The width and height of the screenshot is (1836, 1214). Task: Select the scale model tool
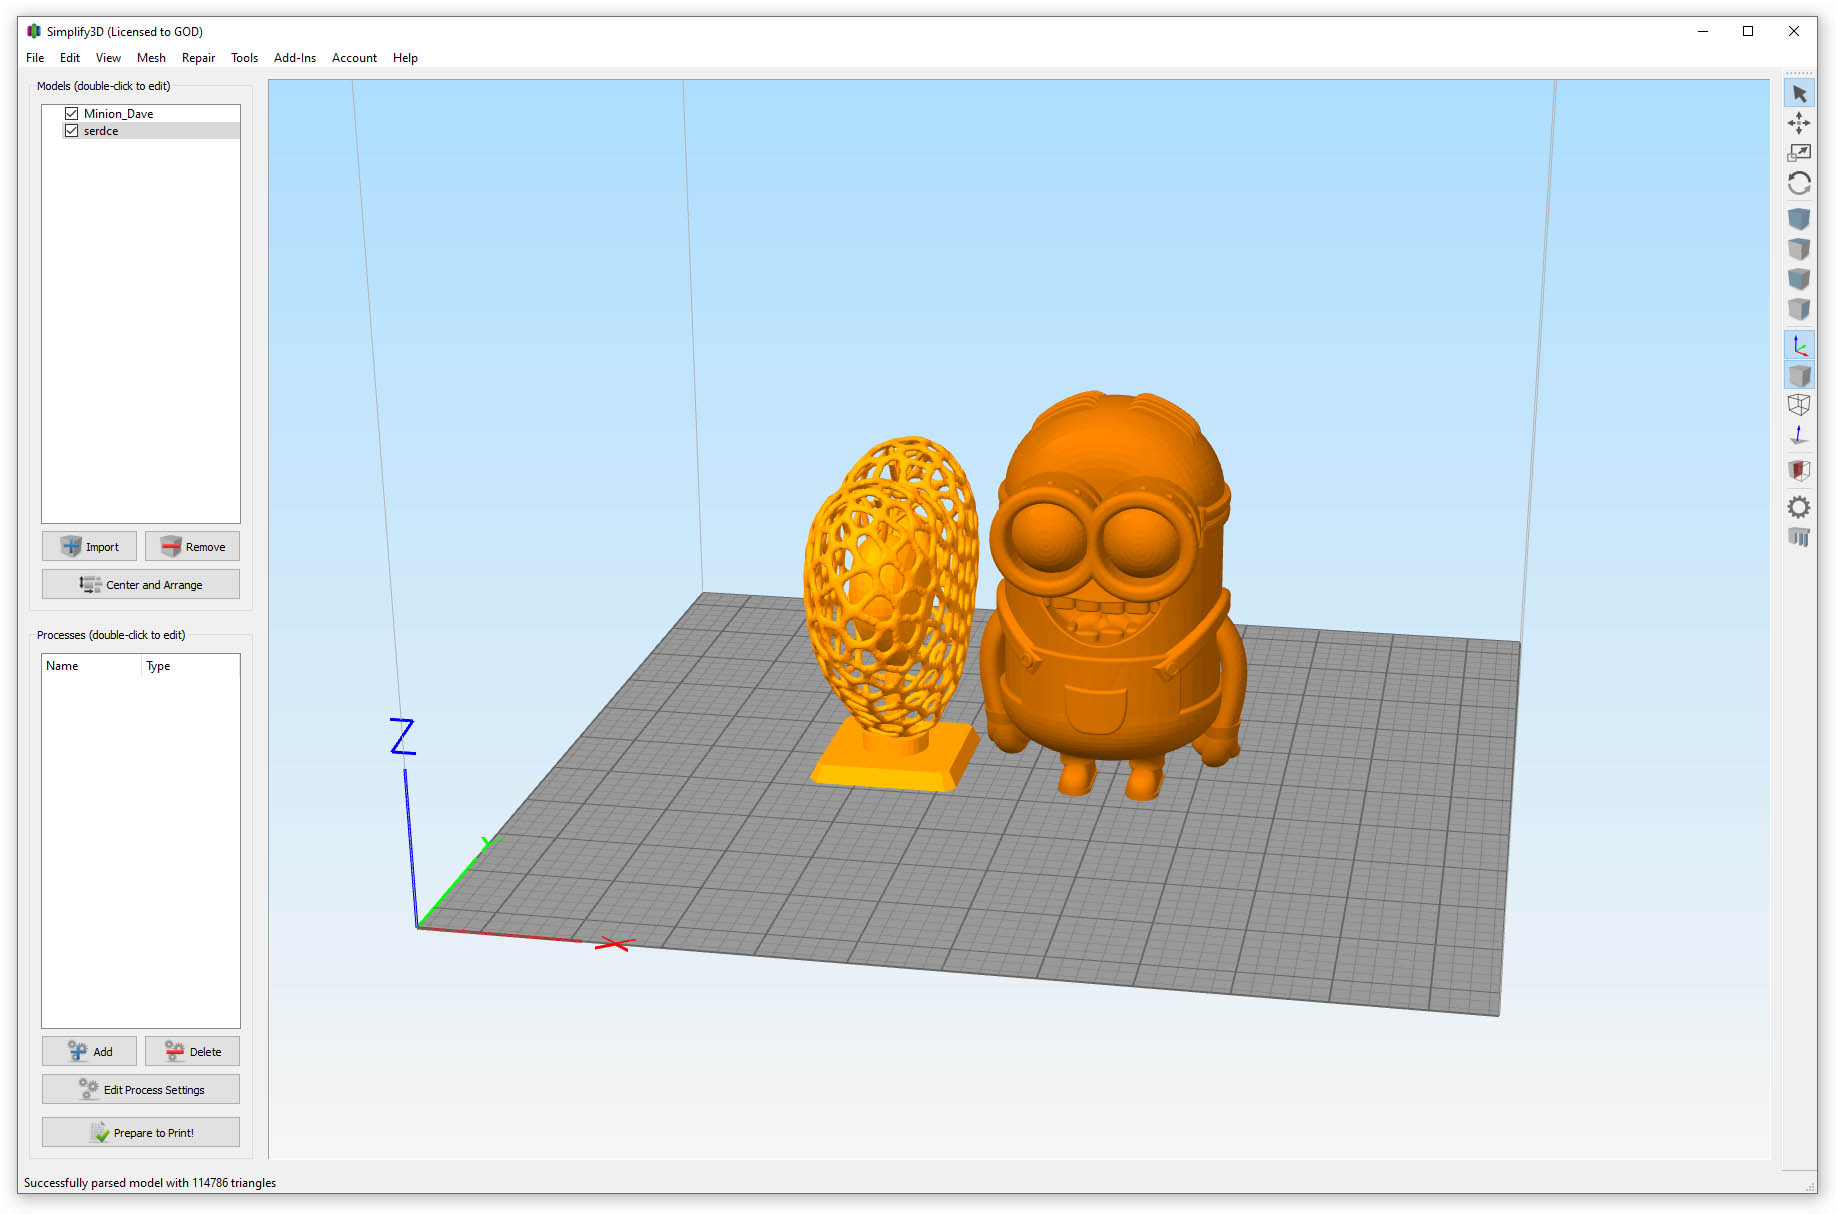click(x=1799, y=153)
